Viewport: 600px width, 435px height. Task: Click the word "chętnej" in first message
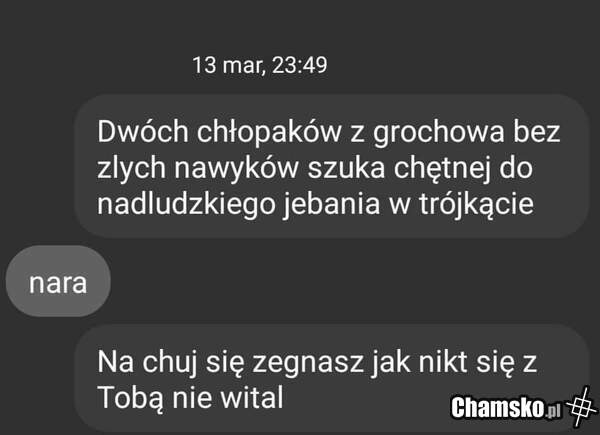tap(442, 169)
